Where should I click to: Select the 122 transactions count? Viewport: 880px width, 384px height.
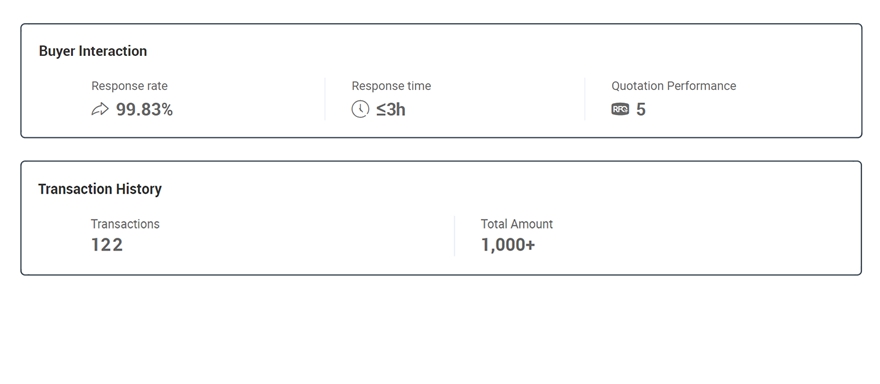pos(107,245)
